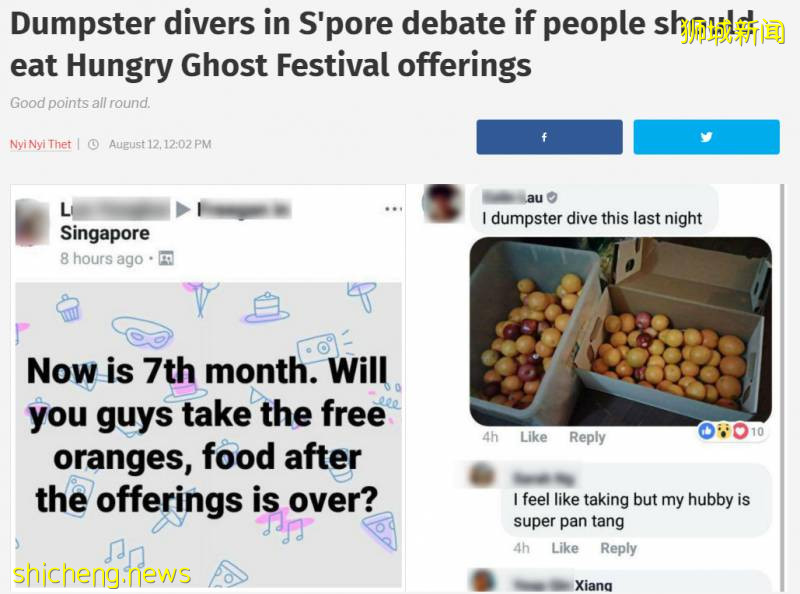Click the post author's blurred profile picture

pyautogui.click(x=33, y=220)
